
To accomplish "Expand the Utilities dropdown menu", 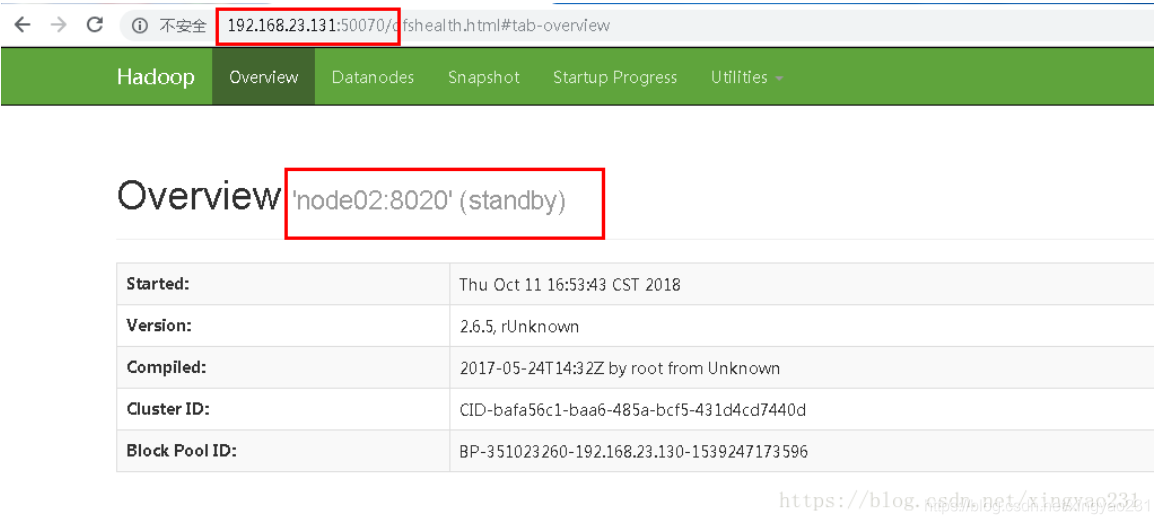I will point(747,77).
